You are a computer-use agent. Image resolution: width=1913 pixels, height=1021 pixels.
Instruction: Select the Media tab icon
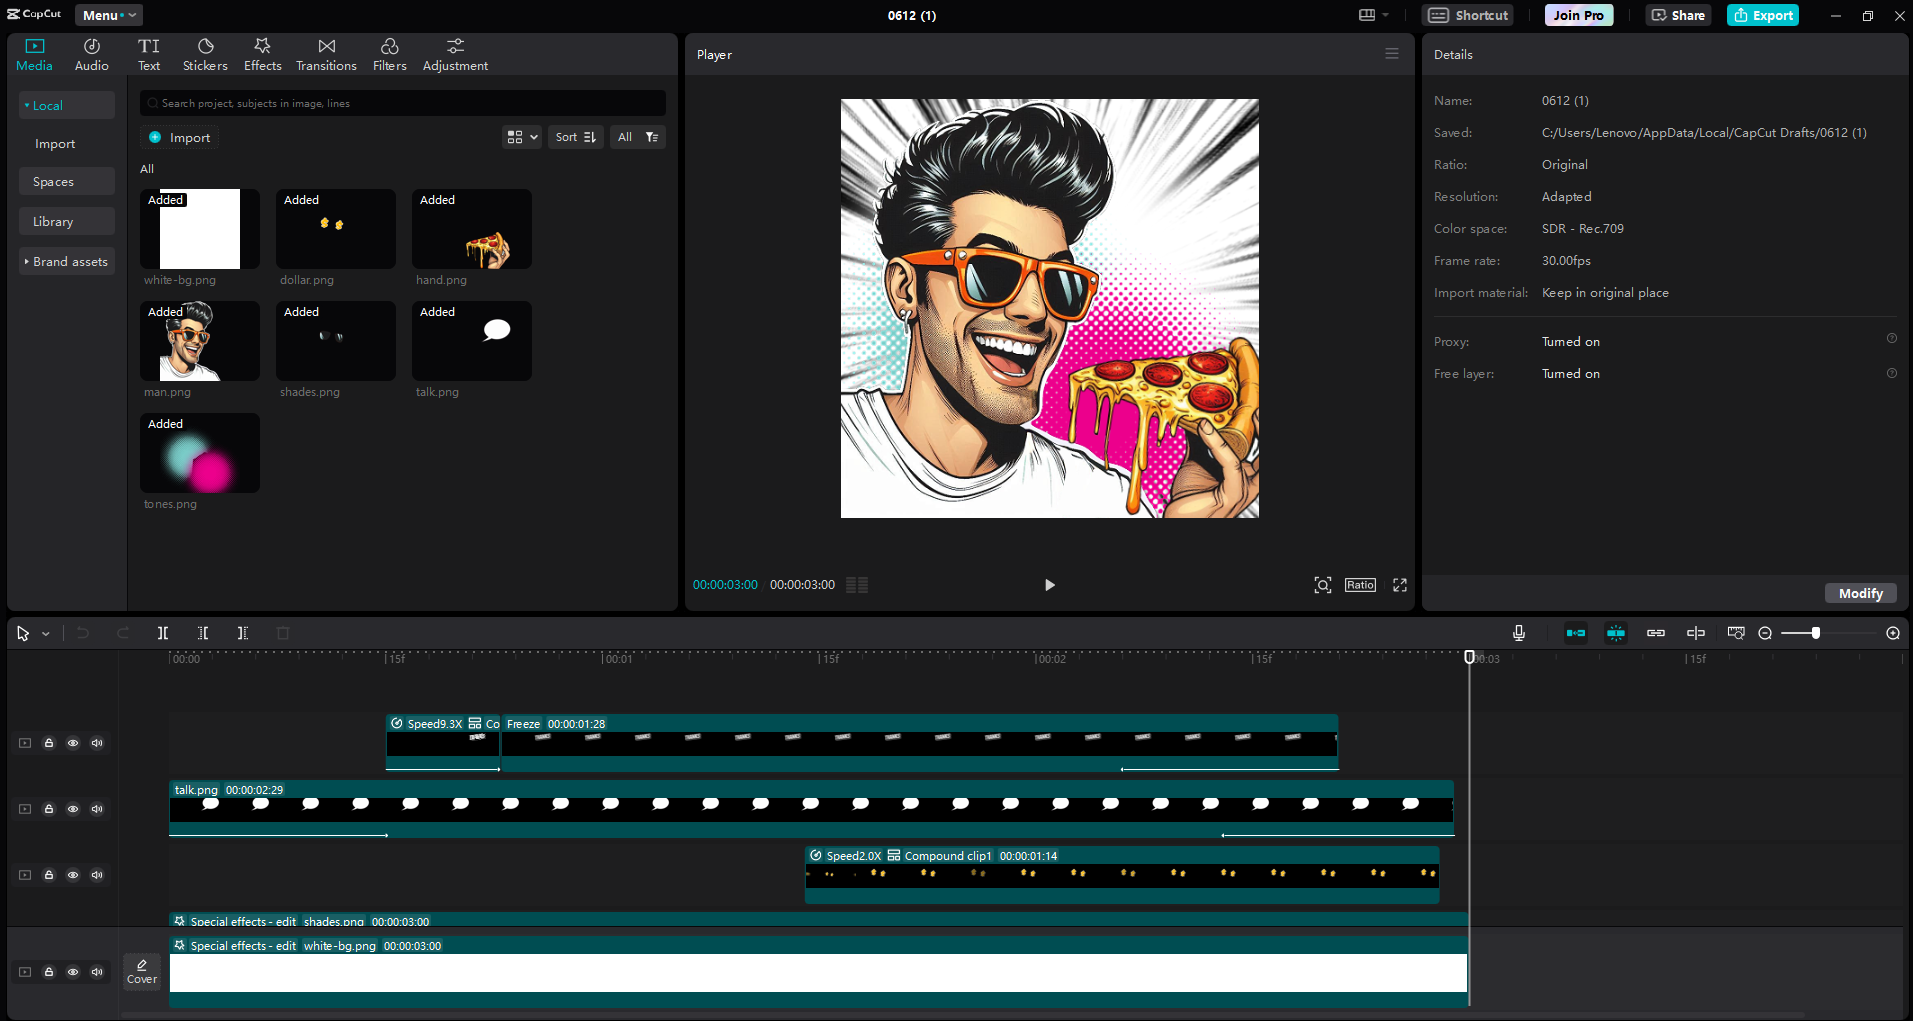35,46
